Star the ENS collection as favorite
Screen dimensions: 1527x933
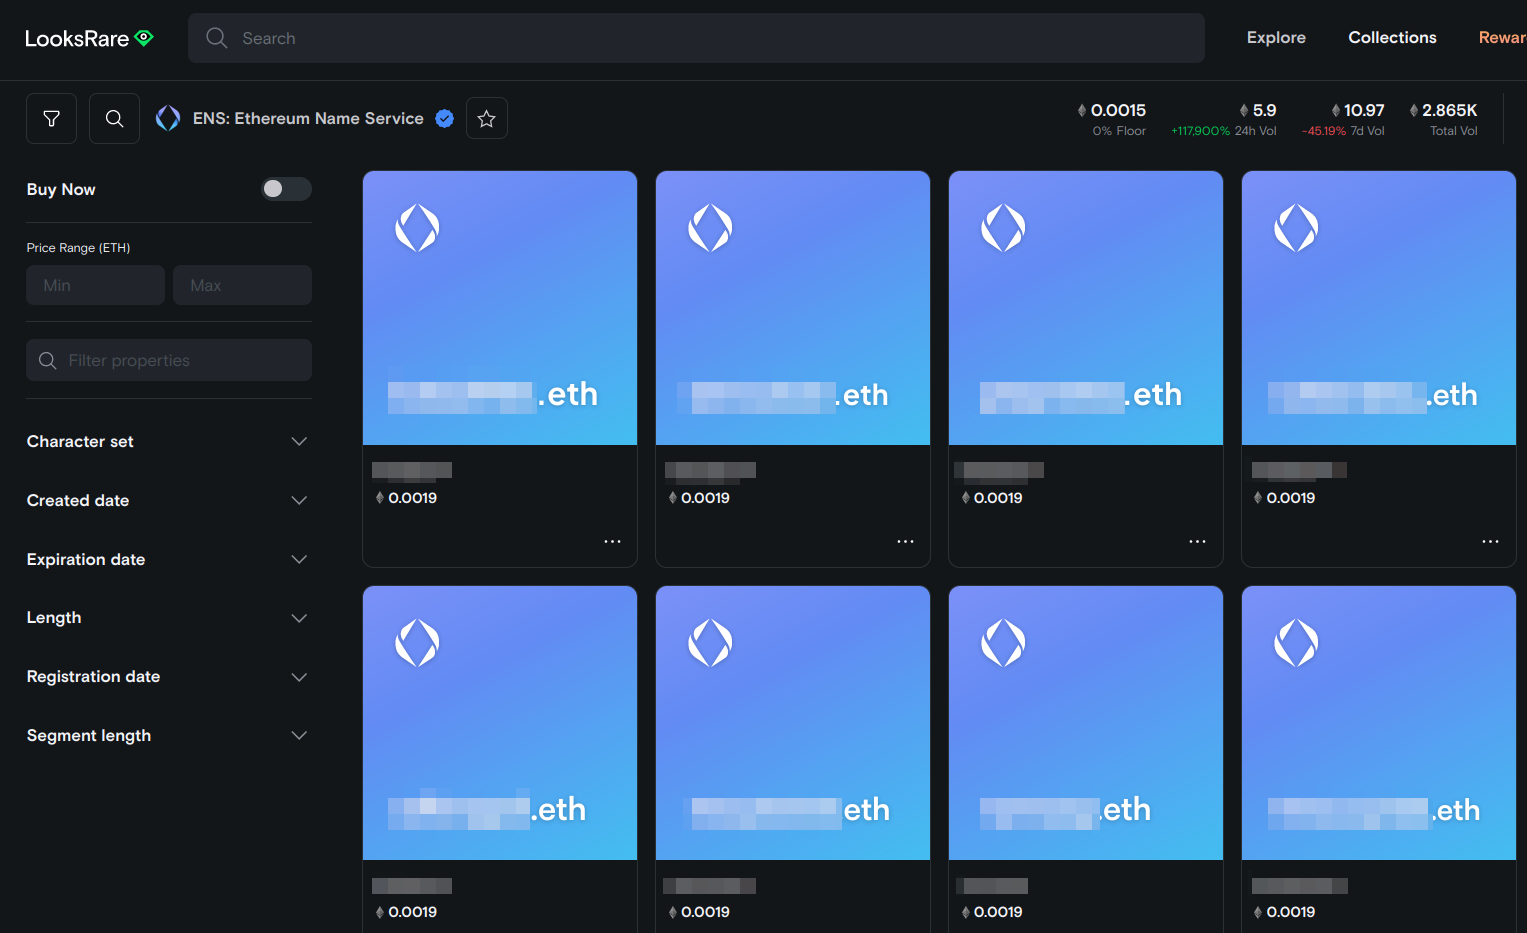pos(487,119)
